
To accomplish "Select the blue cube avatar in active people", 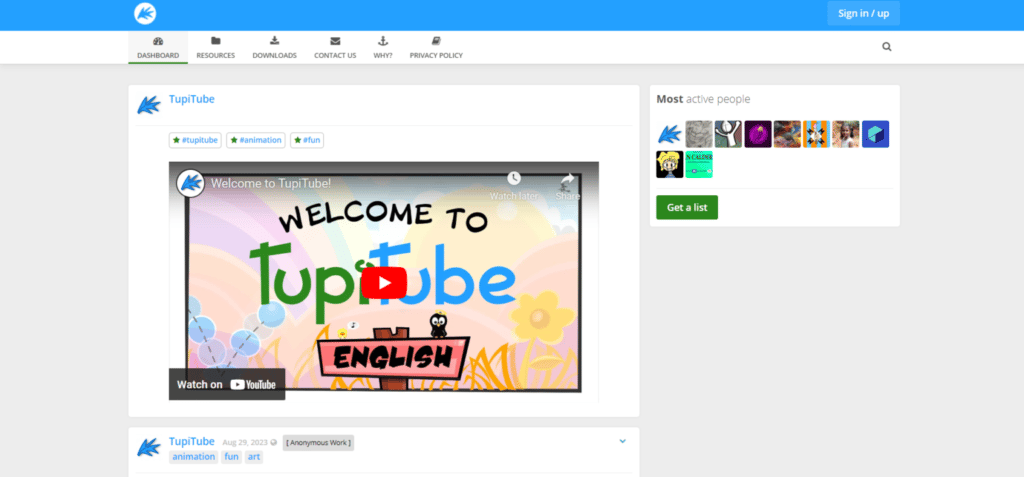I will pyautogui.click(x=875, y=134).
